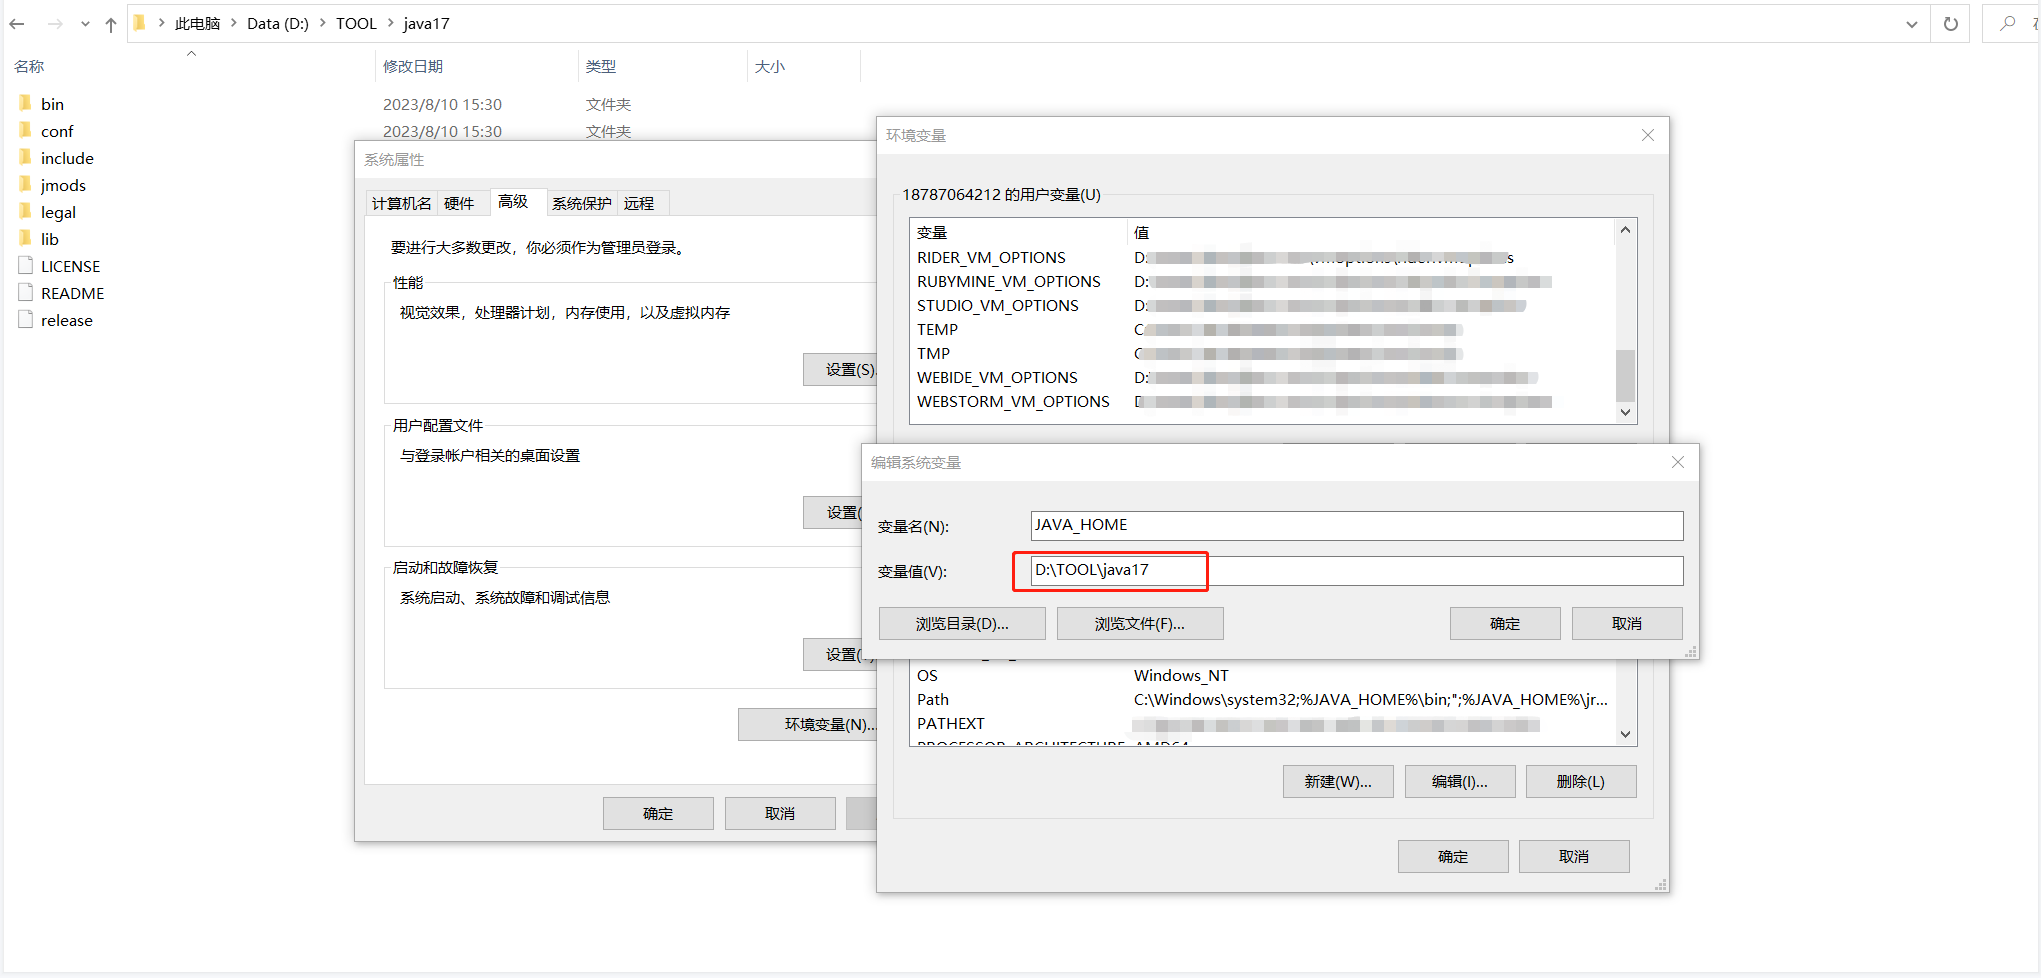Click the up-one-level arrow

pos(110,23)
